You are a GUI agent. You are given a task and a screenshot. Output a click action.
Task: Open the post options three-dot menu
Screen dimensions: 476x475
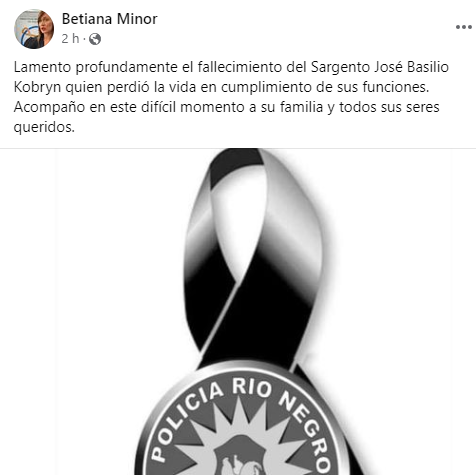point(464,27)
